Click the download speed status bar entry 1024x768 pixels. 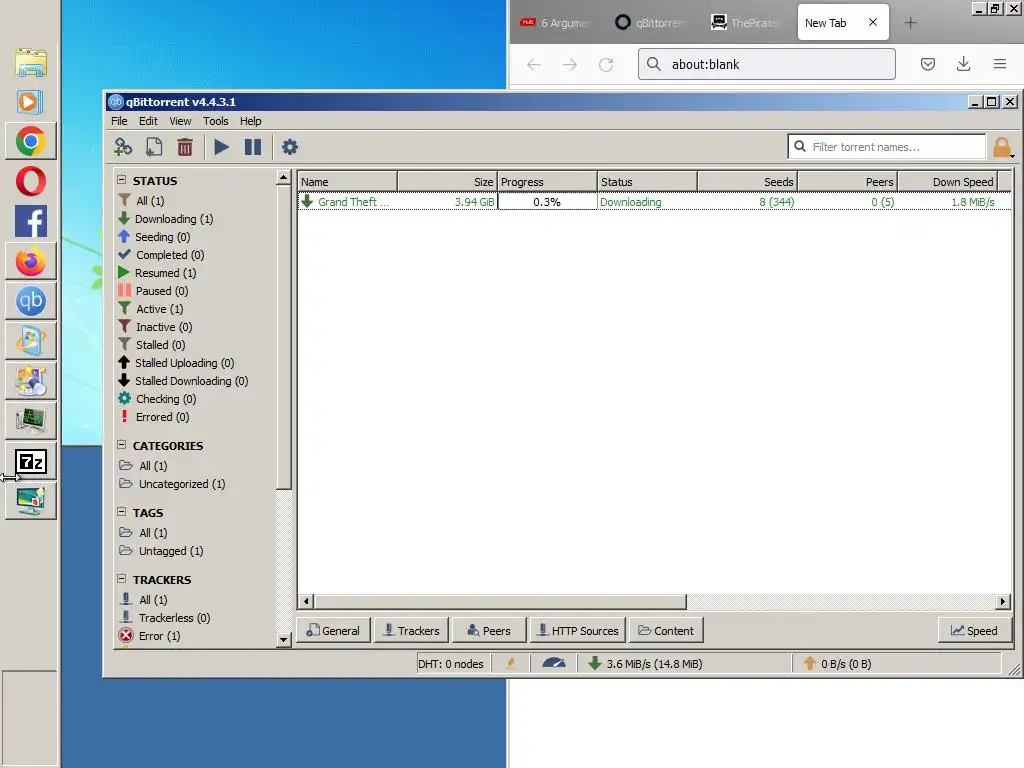tap(645, 664)
